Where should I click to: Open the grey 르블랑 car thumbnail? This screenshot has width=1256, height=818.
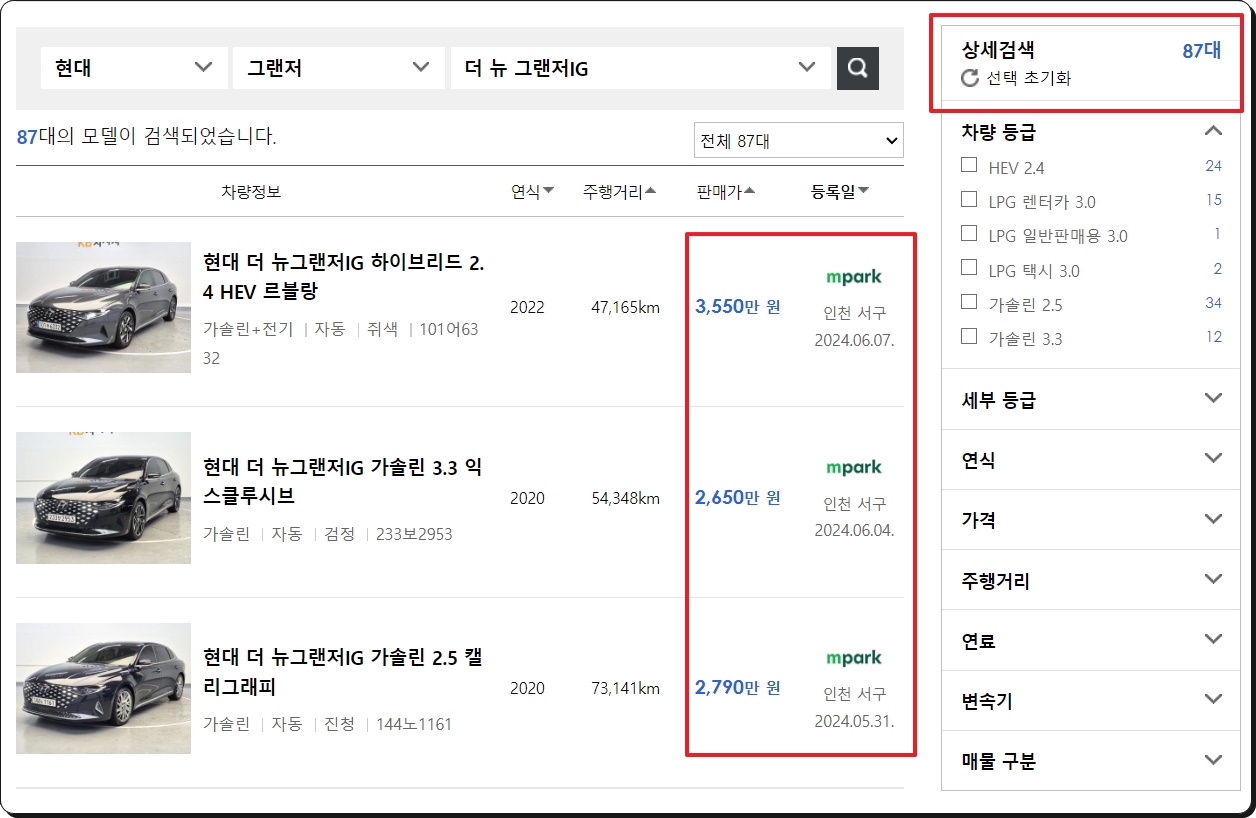(103, 307)
